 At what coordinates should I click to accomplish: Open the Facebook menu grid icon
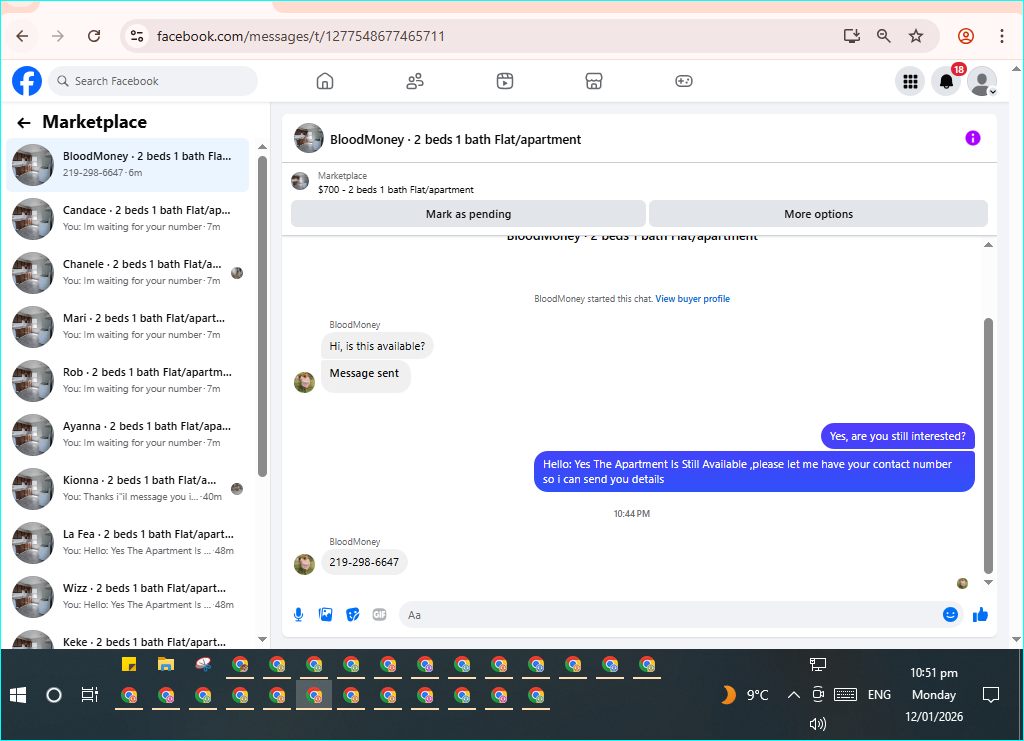910,82
